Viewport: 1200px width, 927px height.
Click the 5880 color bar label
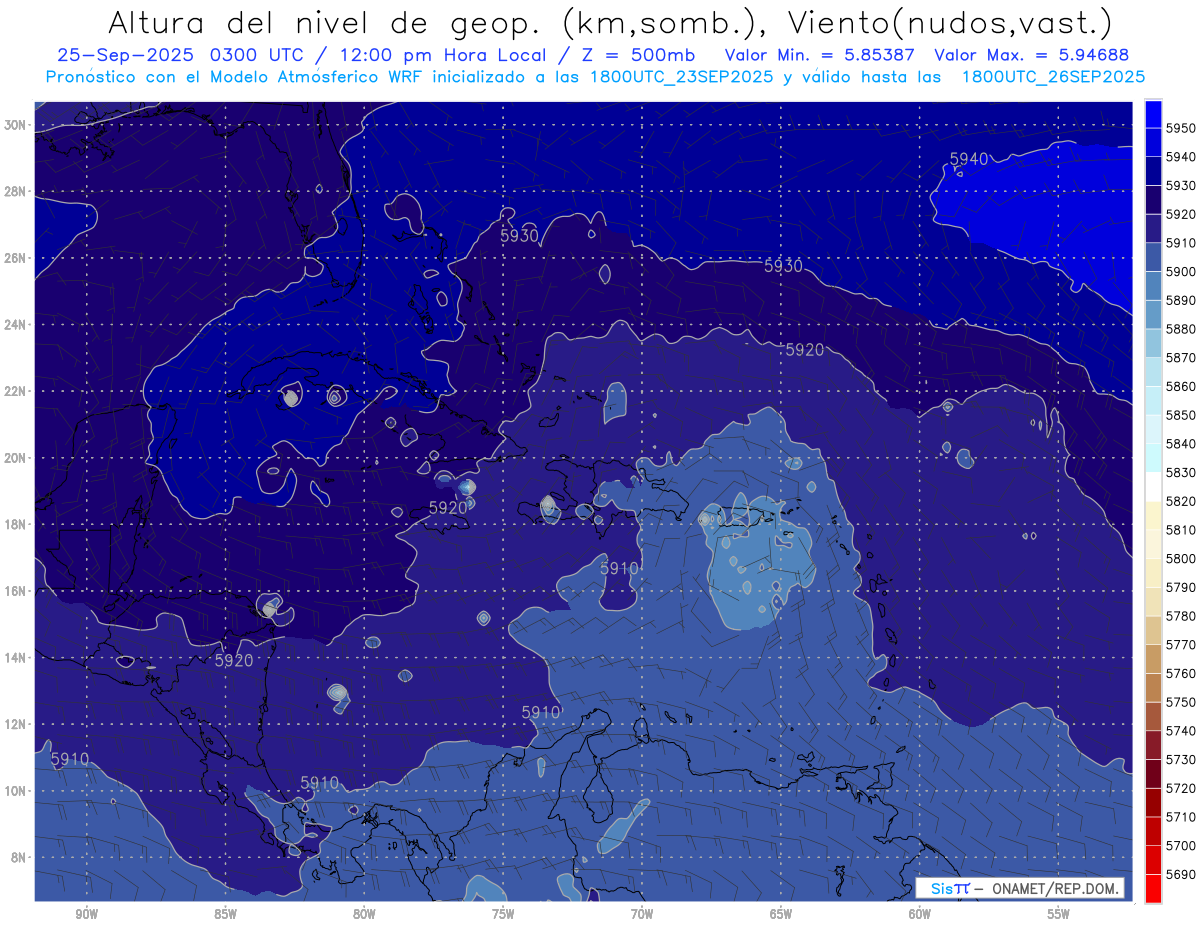pos(1181,329)
